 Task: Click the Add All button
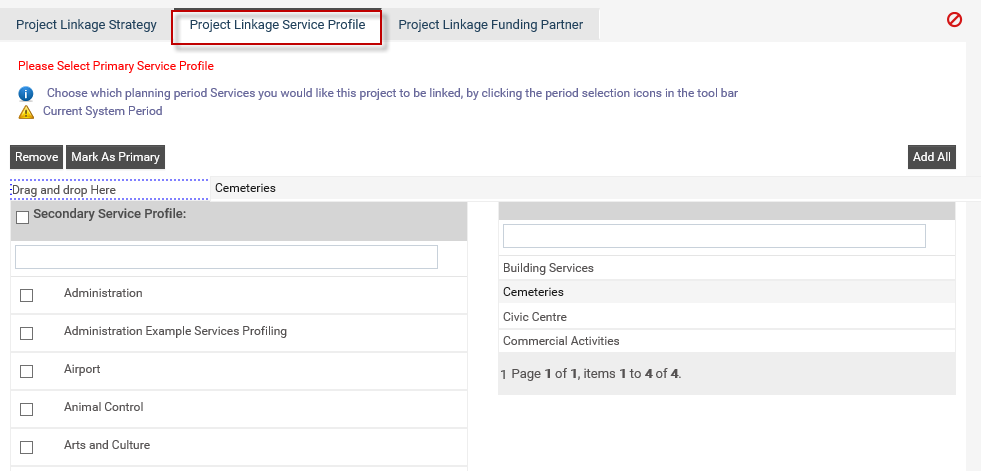pyautogui.click(x=932, y=157)
